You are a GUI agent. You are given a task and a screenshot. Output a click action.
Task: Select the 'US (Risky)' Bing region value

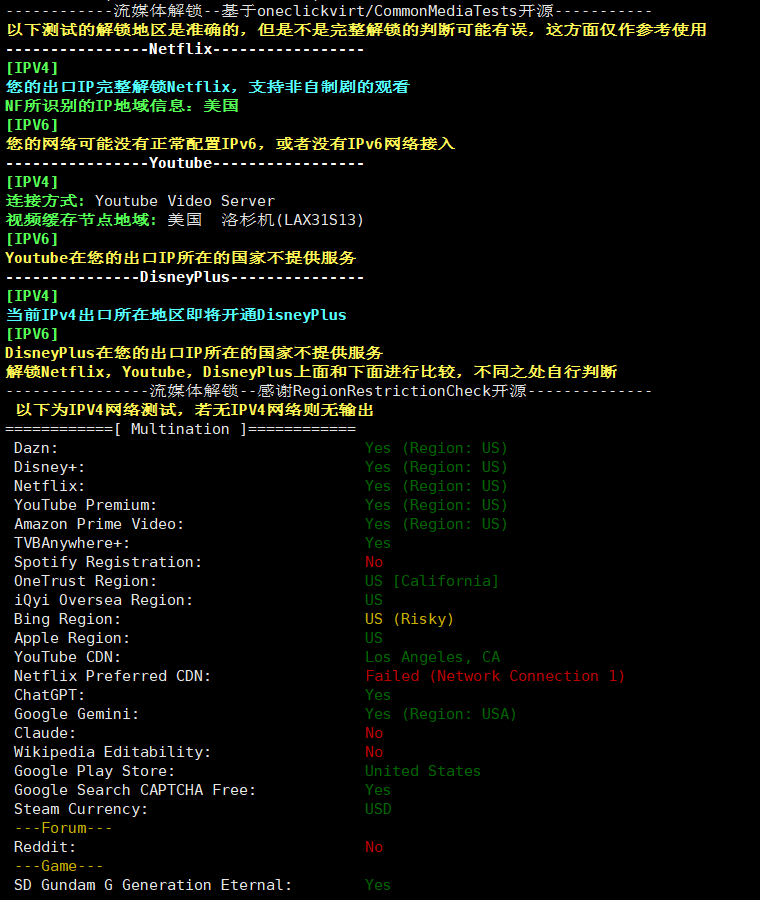tap(409, 619)
